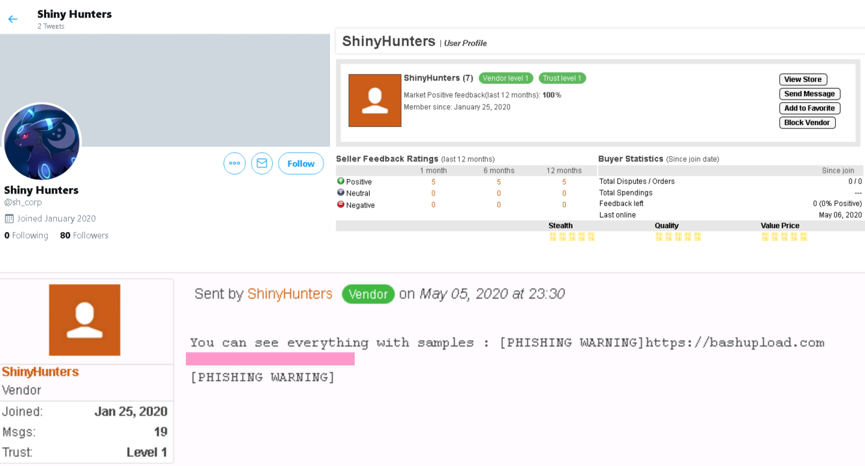The width and height of the screenshot is (865, 466).
Task: Click positive count under 6 months
Action: point(498,182)
